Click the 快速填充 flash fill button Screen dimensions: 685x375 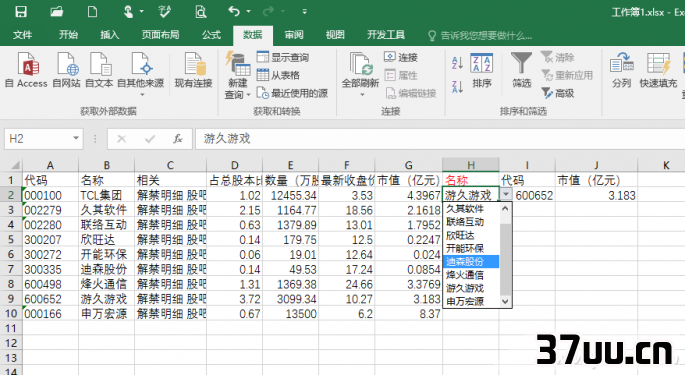658,70
